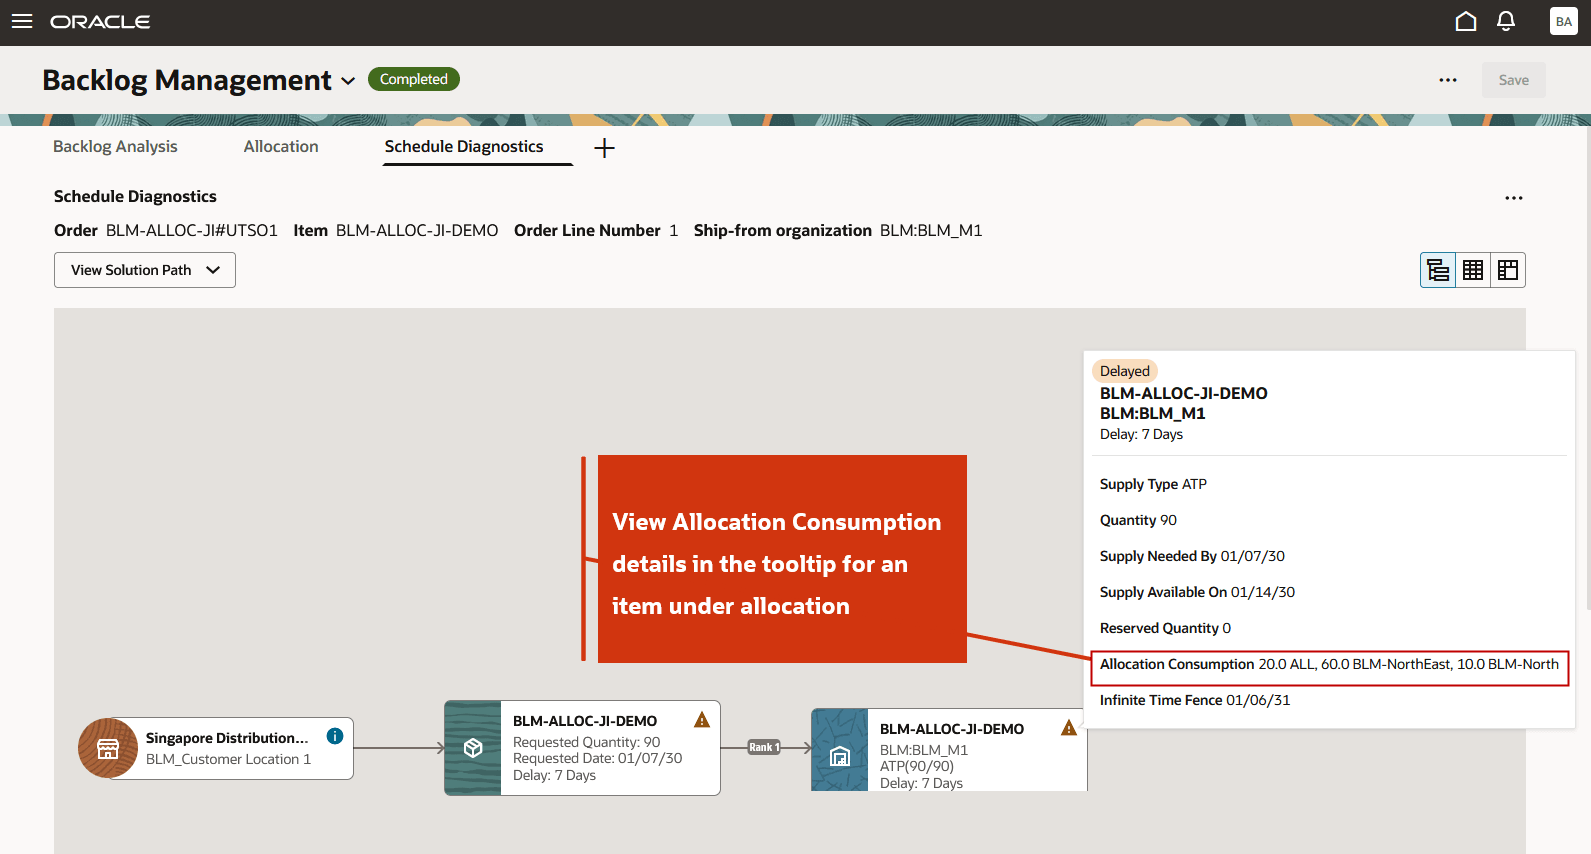Click the order value BLM-ALLOC-JI#UTSO1
1591x854 pixels.
[192, 230]
